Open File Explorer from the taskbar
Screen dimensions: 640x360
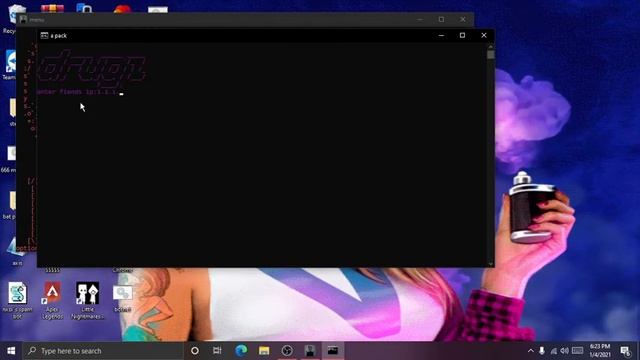pos(264,351)
